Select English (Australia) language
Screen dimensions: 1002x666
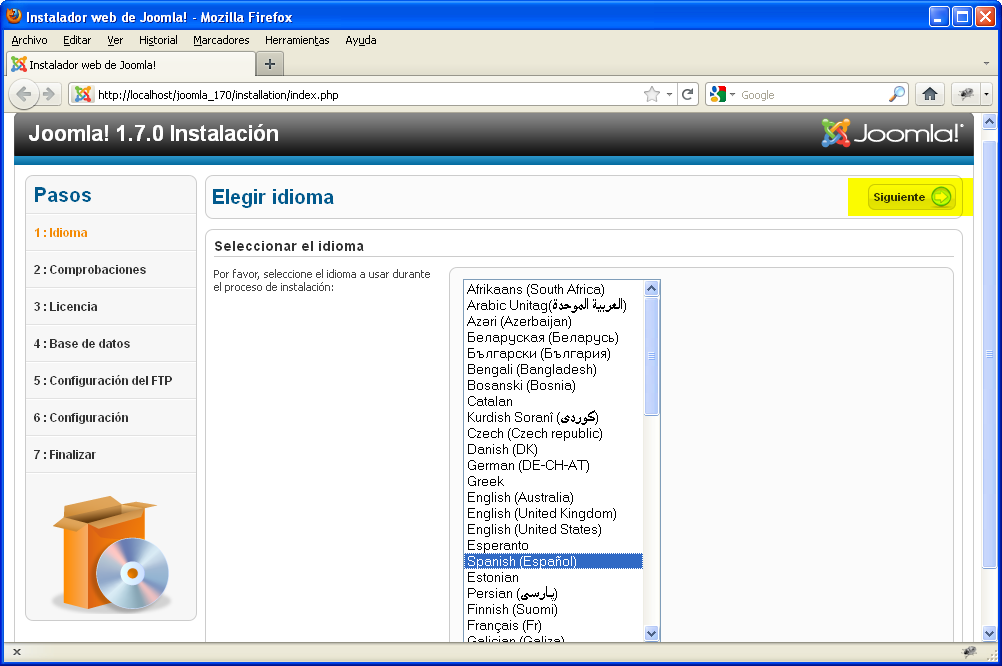pyautogui.click(x=553, y=497)
